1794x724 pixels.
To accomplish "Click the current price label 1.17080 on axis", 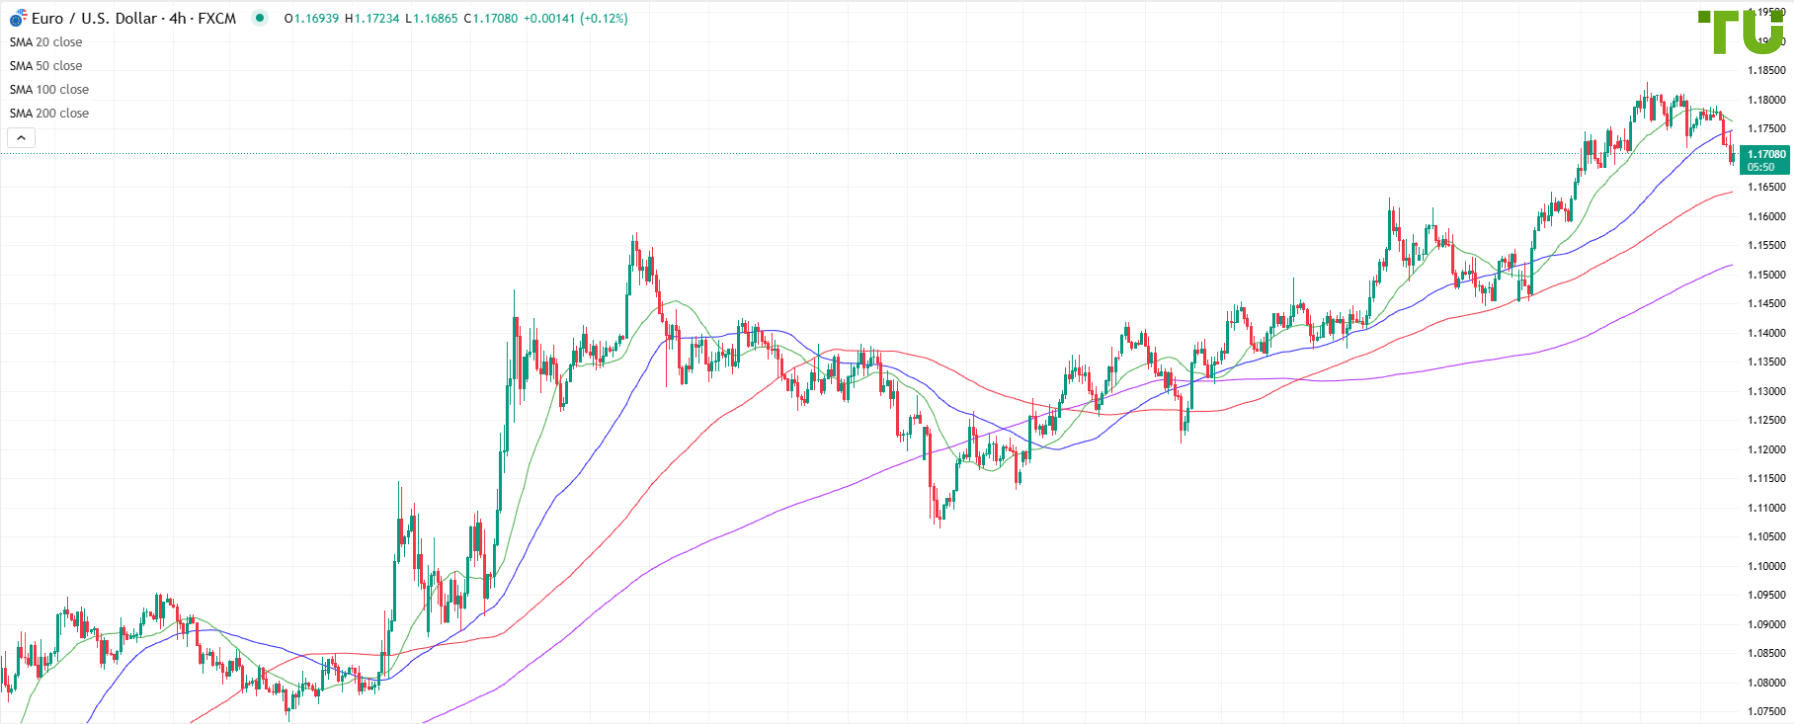I will point(1765,154).
